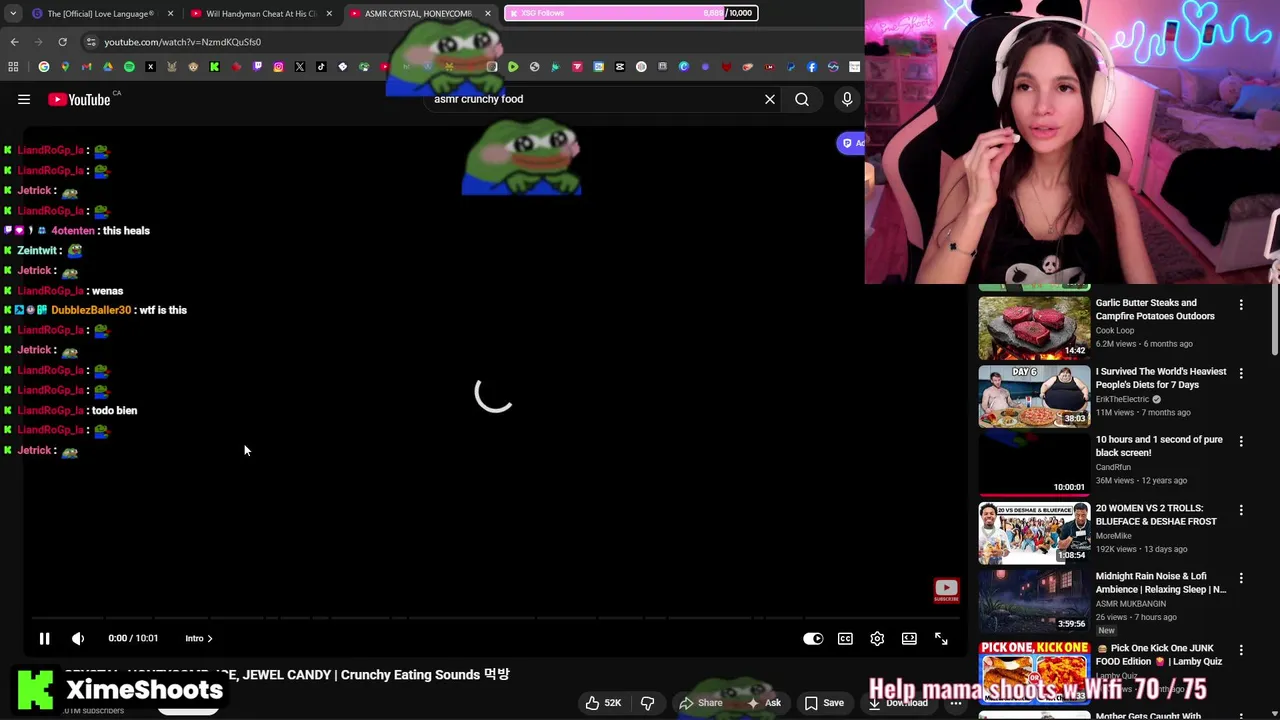Open 20 Women vs 2 Trolls thumbnail
Viewport: 1280px width, 720px height.
pyautogui.click(x=1034, y=533)
